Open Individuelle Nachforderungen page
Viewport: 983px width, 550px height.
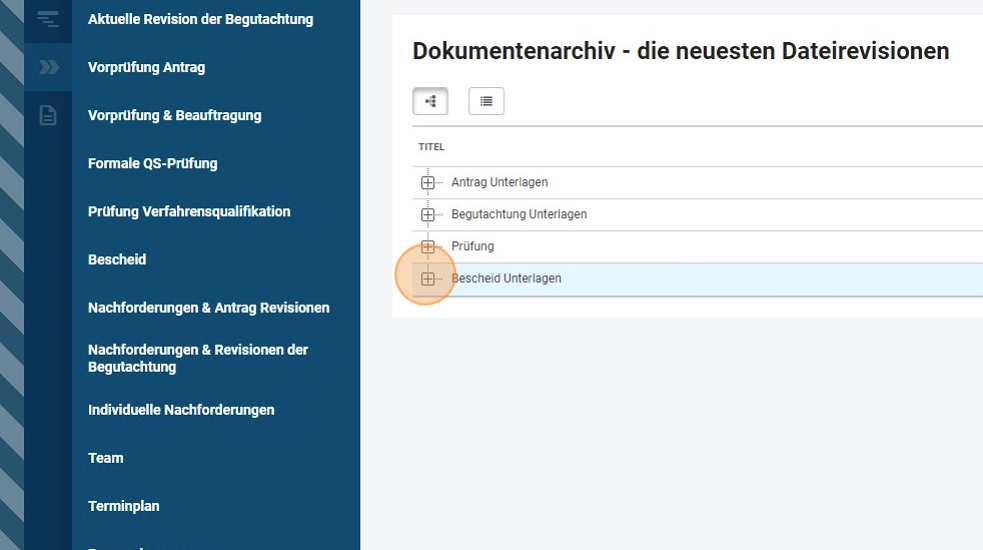click(x=181, y=409)
